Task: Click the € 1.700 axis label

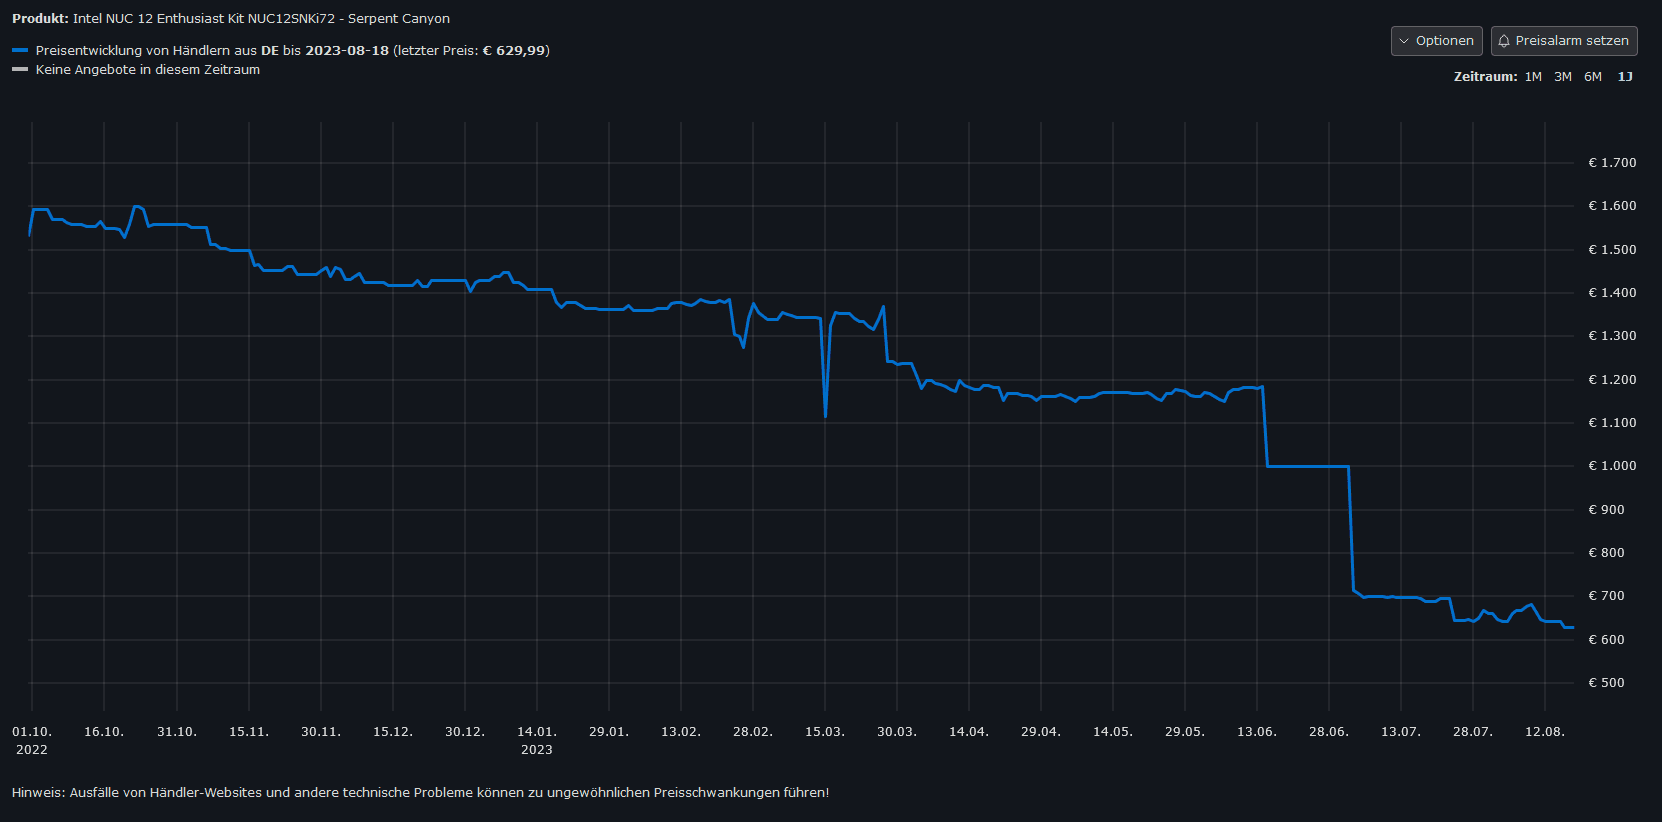Action: (x=1612, y=163)
